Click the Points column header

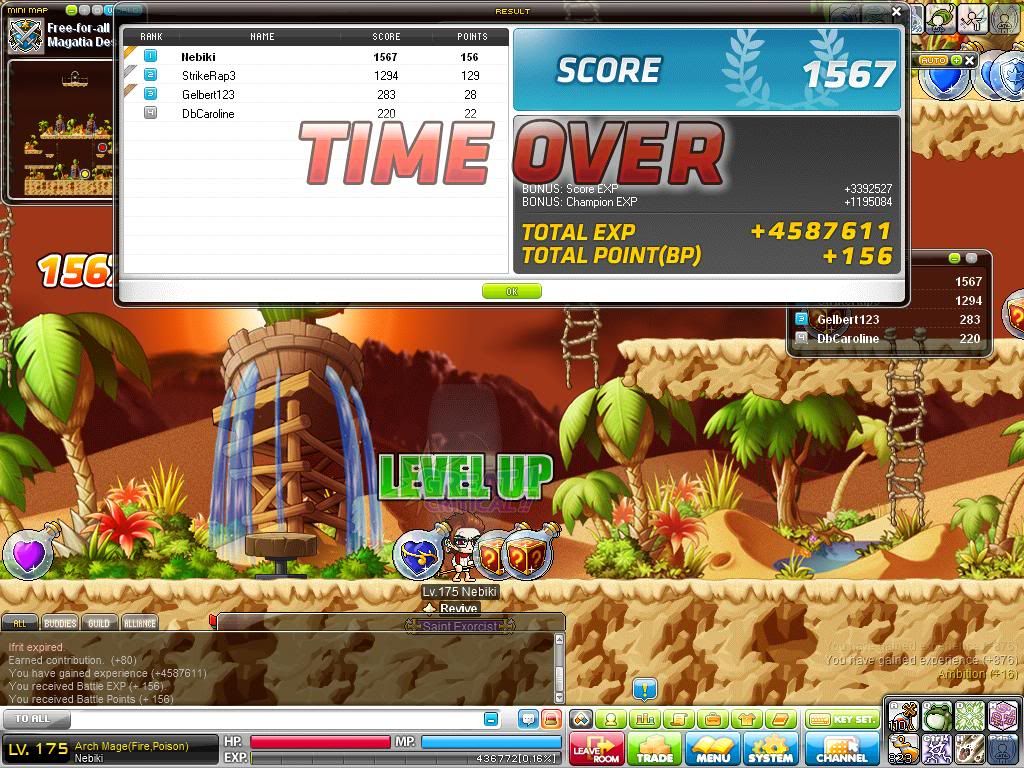(472, 37)
